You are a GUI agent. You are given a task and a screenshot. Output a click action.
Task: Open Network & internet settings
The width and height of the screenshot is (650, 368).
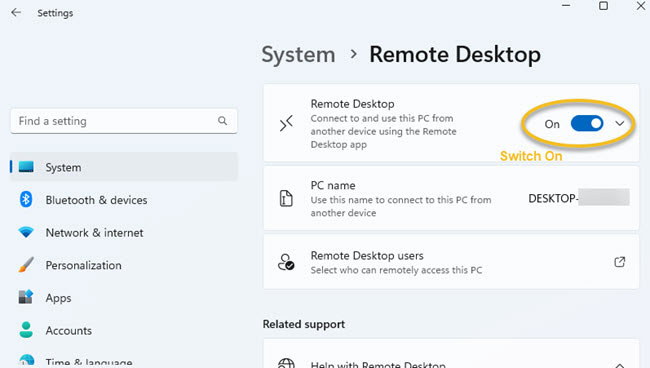124,232
